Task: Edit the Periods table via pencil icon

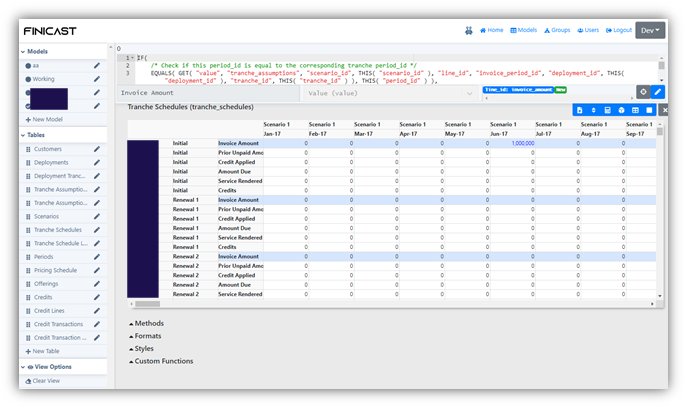Action: point(97,257)
